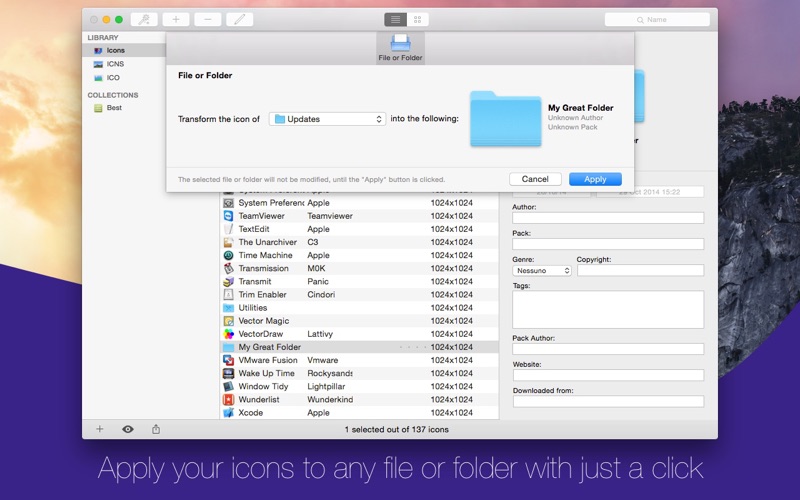The height and width of the screenshot is (500, 800).
Task: Click the Name search field
Action: (x=657, y=19)
